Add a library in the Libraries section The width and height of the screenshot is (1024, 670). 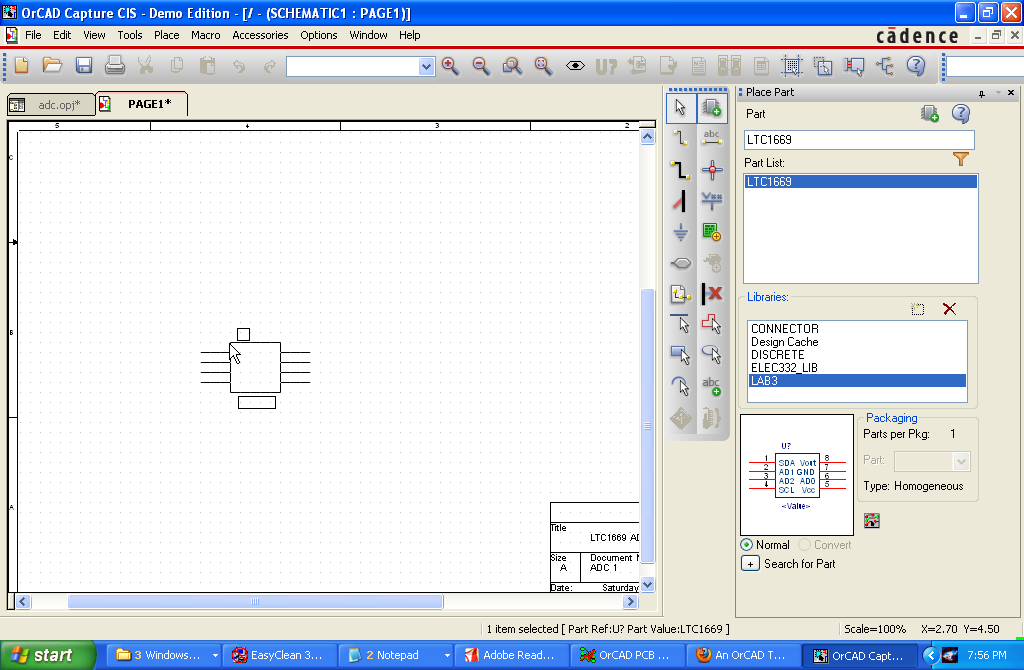click(918, 309)
